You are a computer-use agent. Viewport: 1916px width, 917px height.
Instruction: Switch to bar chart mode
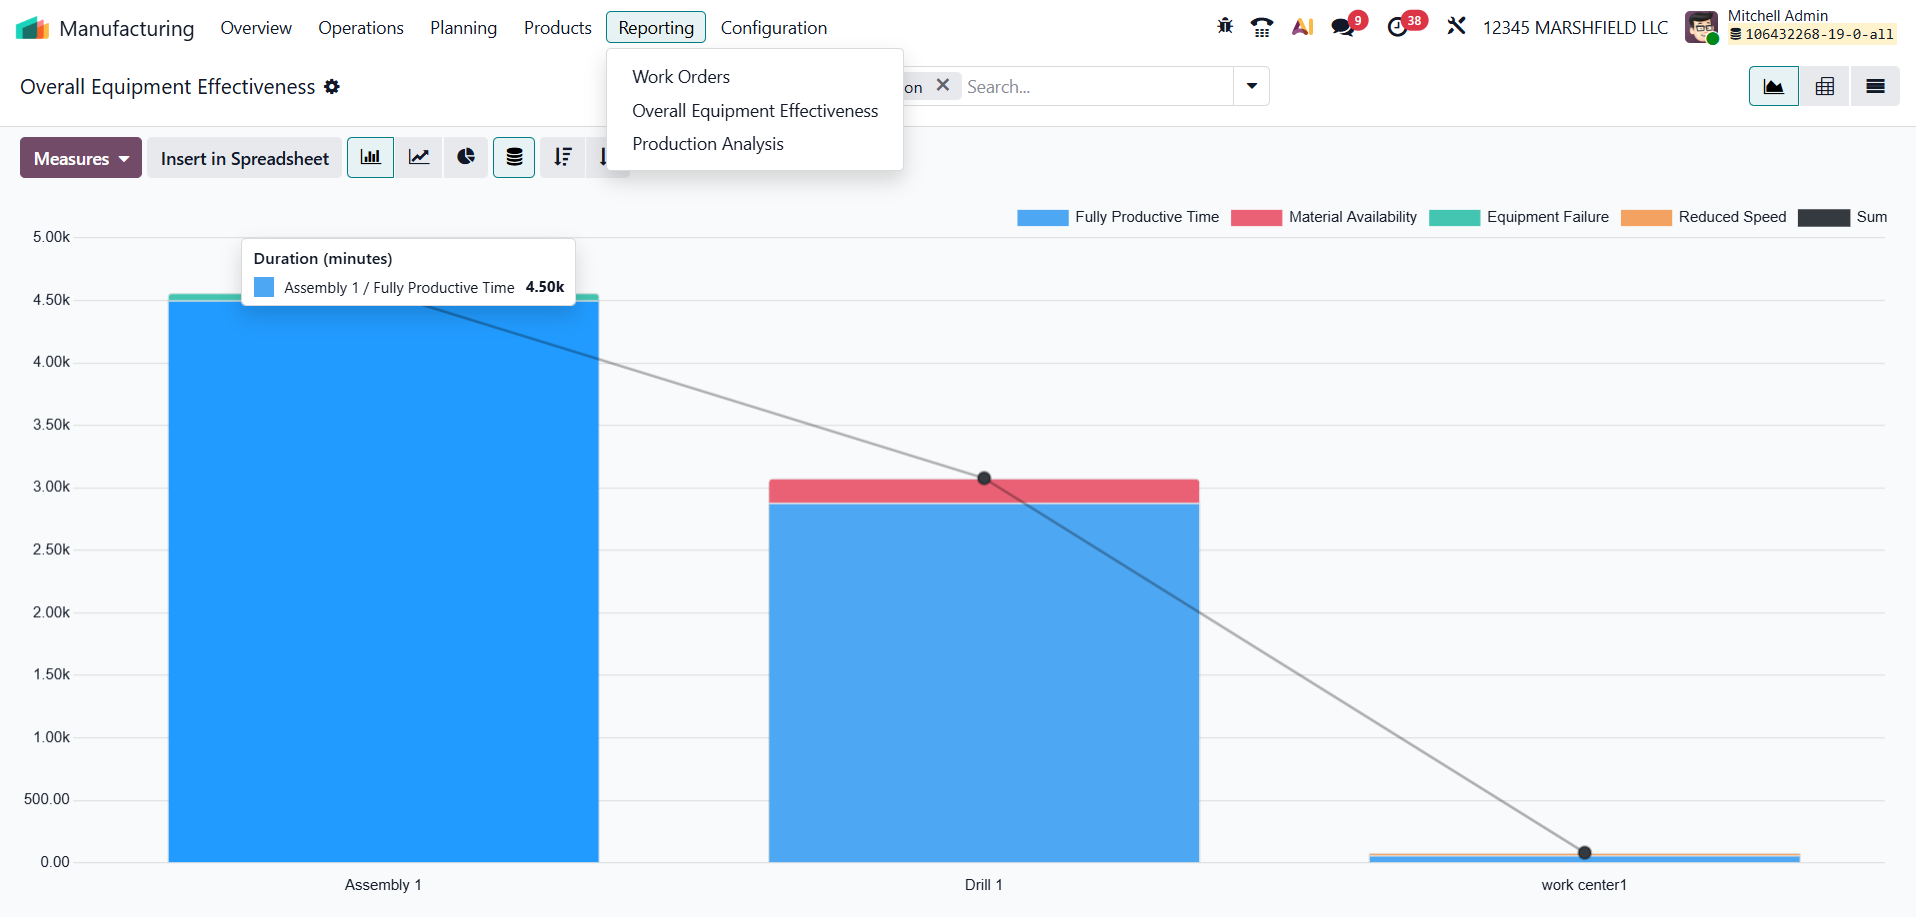(370, 158)
